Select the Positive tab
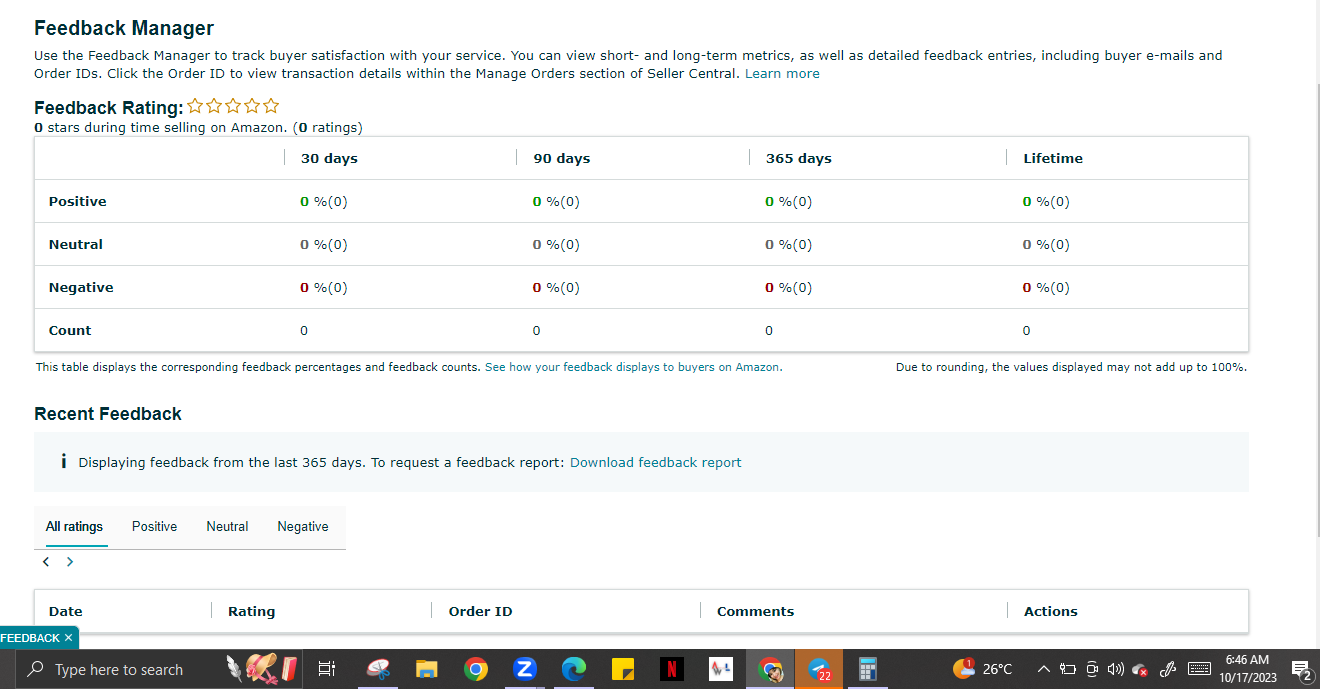Screen dimensions: 1320x689 tap(154, 526)
